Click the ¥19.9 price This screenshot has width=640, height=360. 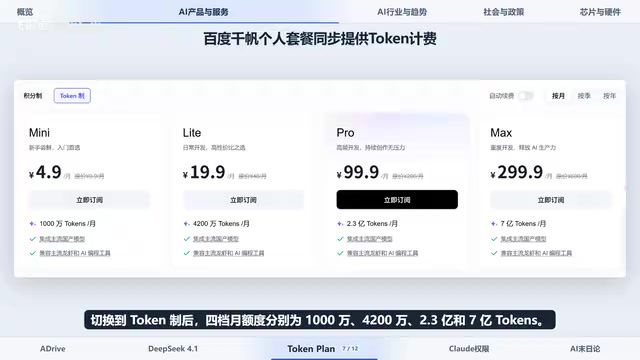click(204, 172)
